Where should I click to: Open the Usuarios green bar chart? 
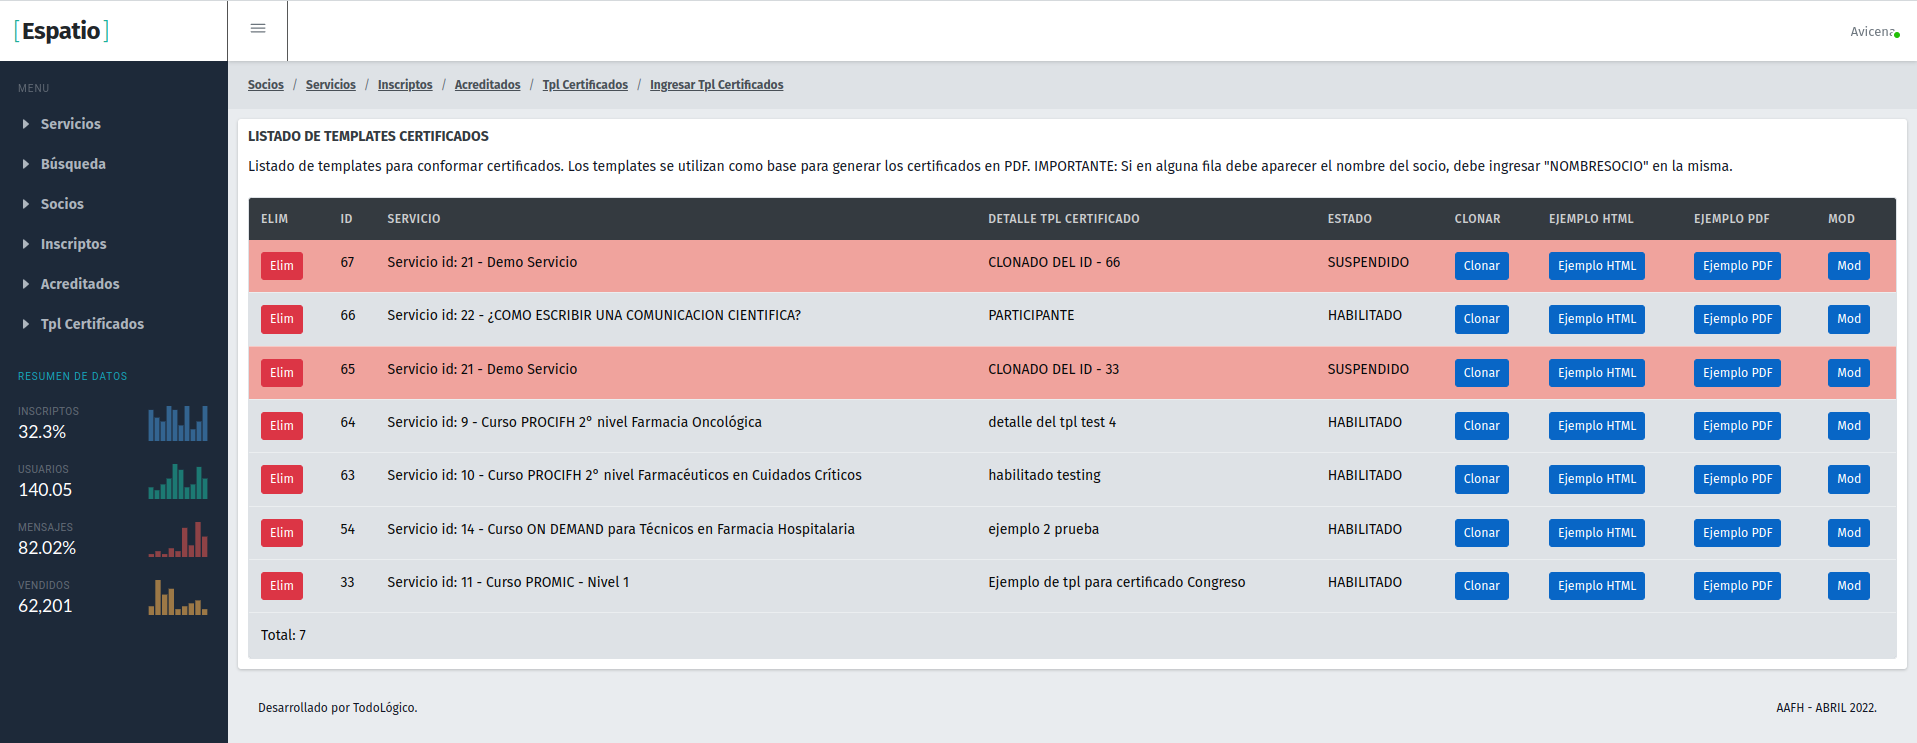point(178,481)
